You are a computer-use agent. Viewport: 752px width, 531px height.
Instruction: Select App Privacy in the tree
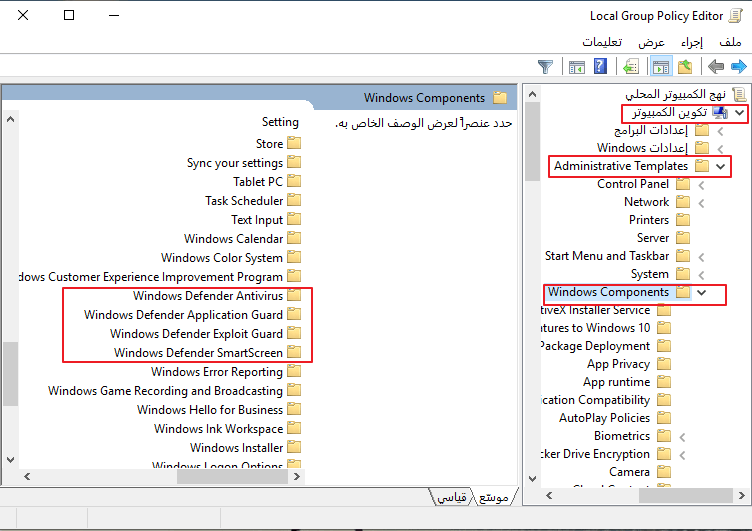[x=628, y=364]
